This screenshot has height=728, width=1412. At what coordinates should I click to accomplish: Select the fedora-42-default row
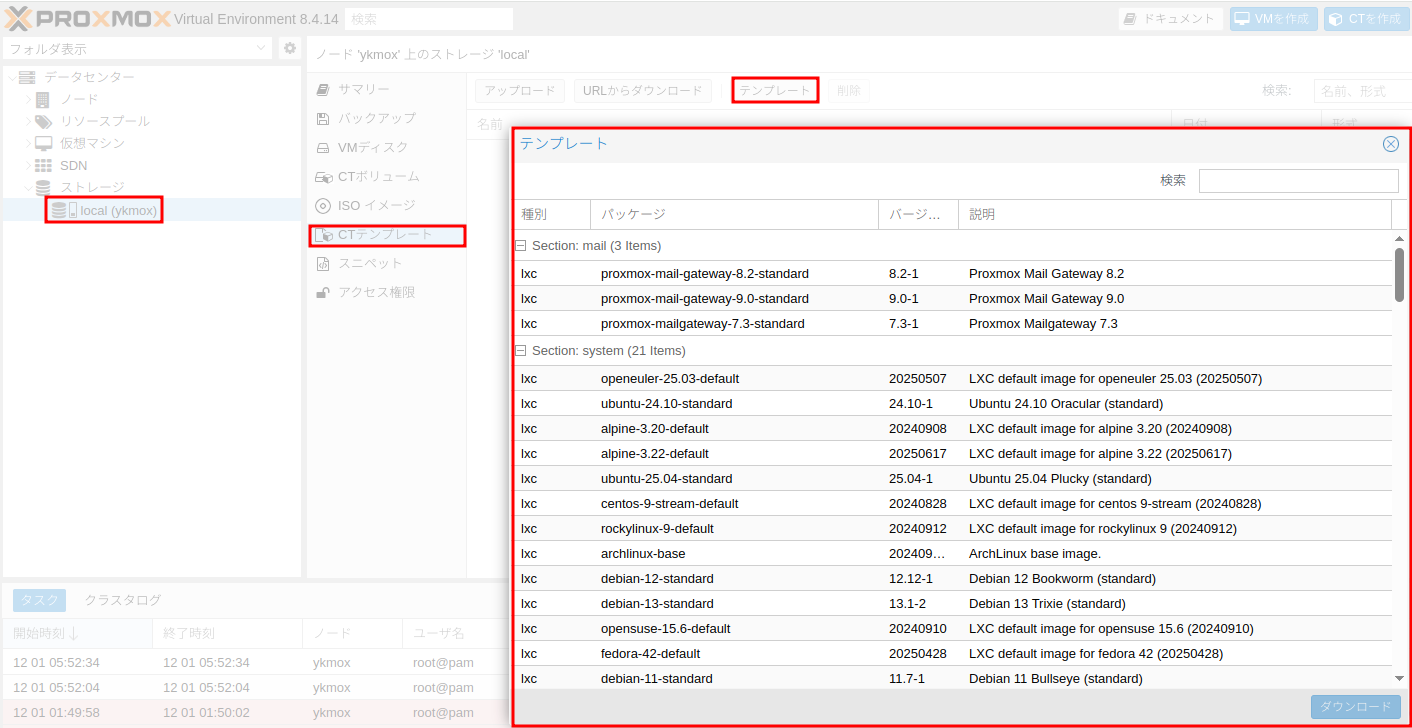point(953,654)
